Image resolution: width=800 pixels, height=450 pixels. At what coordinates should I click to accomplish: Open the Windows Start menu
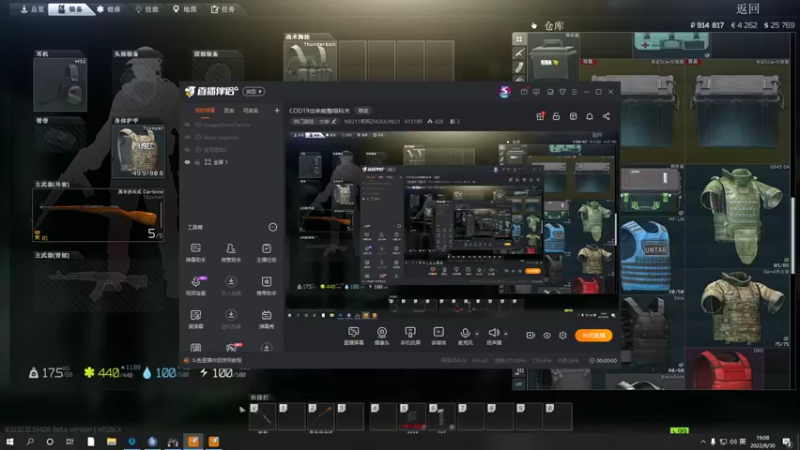[9, 441]
